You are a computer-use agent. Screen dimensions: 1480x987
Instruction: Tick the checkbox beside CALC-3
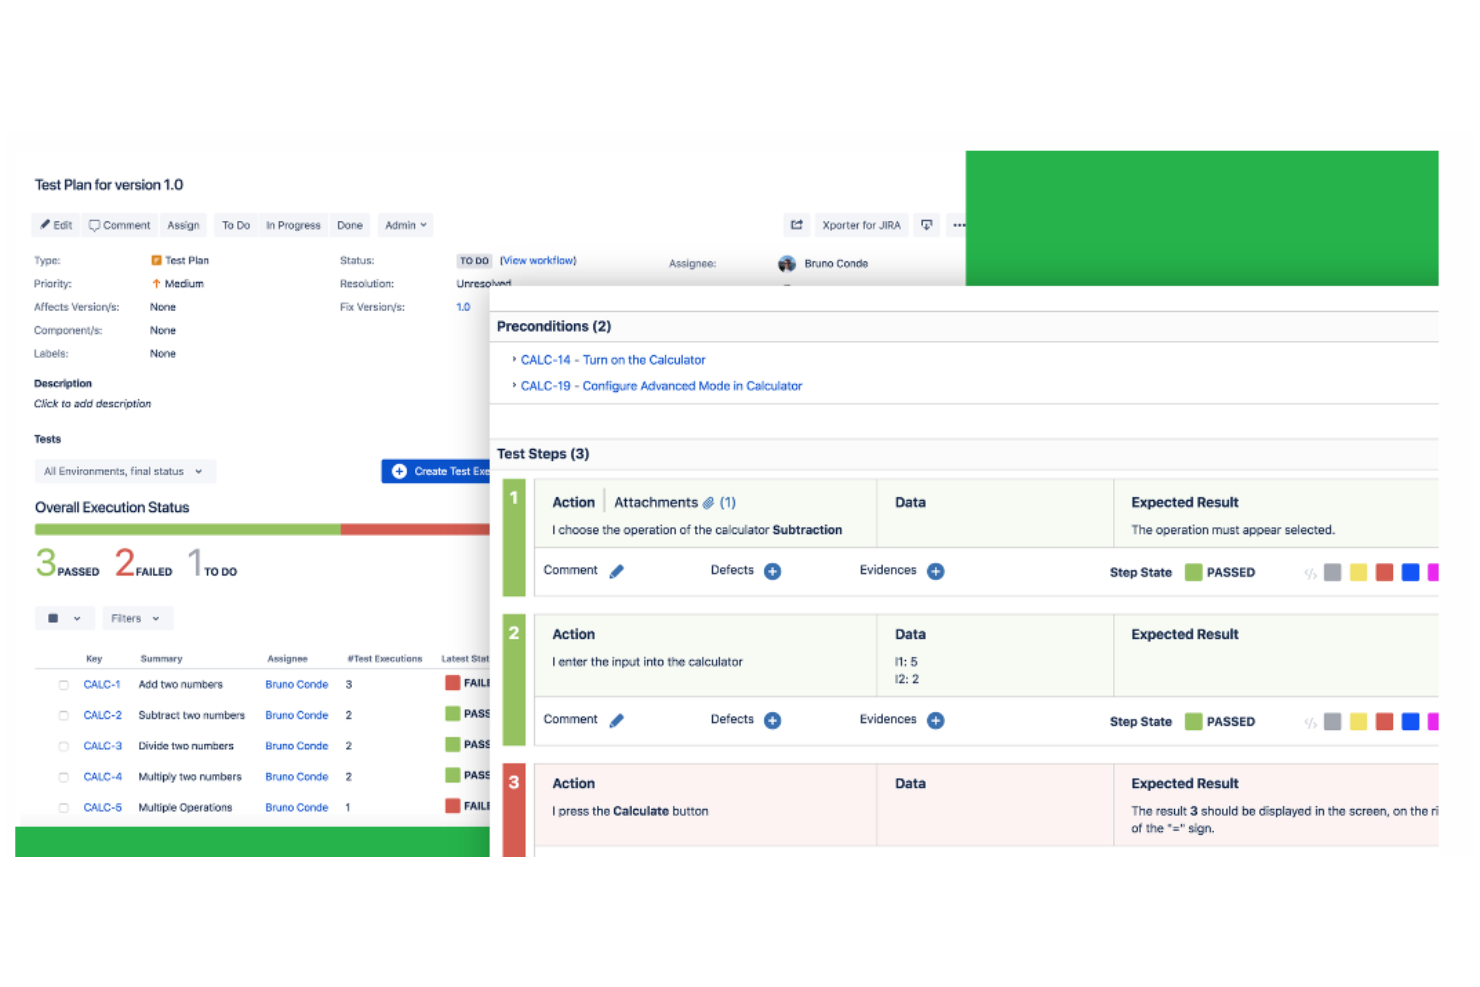point(63,745)
